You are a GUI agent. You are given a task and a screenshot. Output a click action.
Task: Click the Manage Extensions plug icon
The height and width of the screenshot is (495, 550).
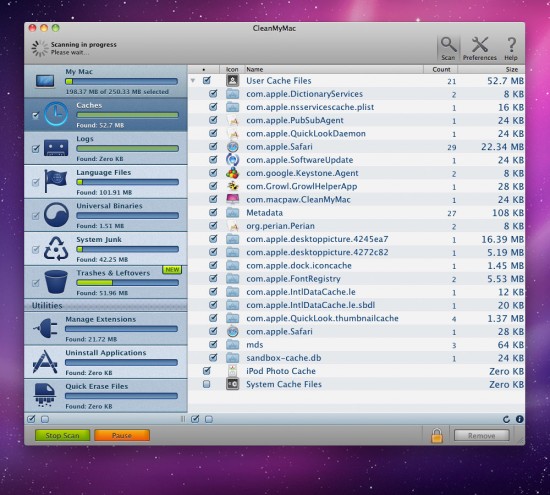point(46,328)
